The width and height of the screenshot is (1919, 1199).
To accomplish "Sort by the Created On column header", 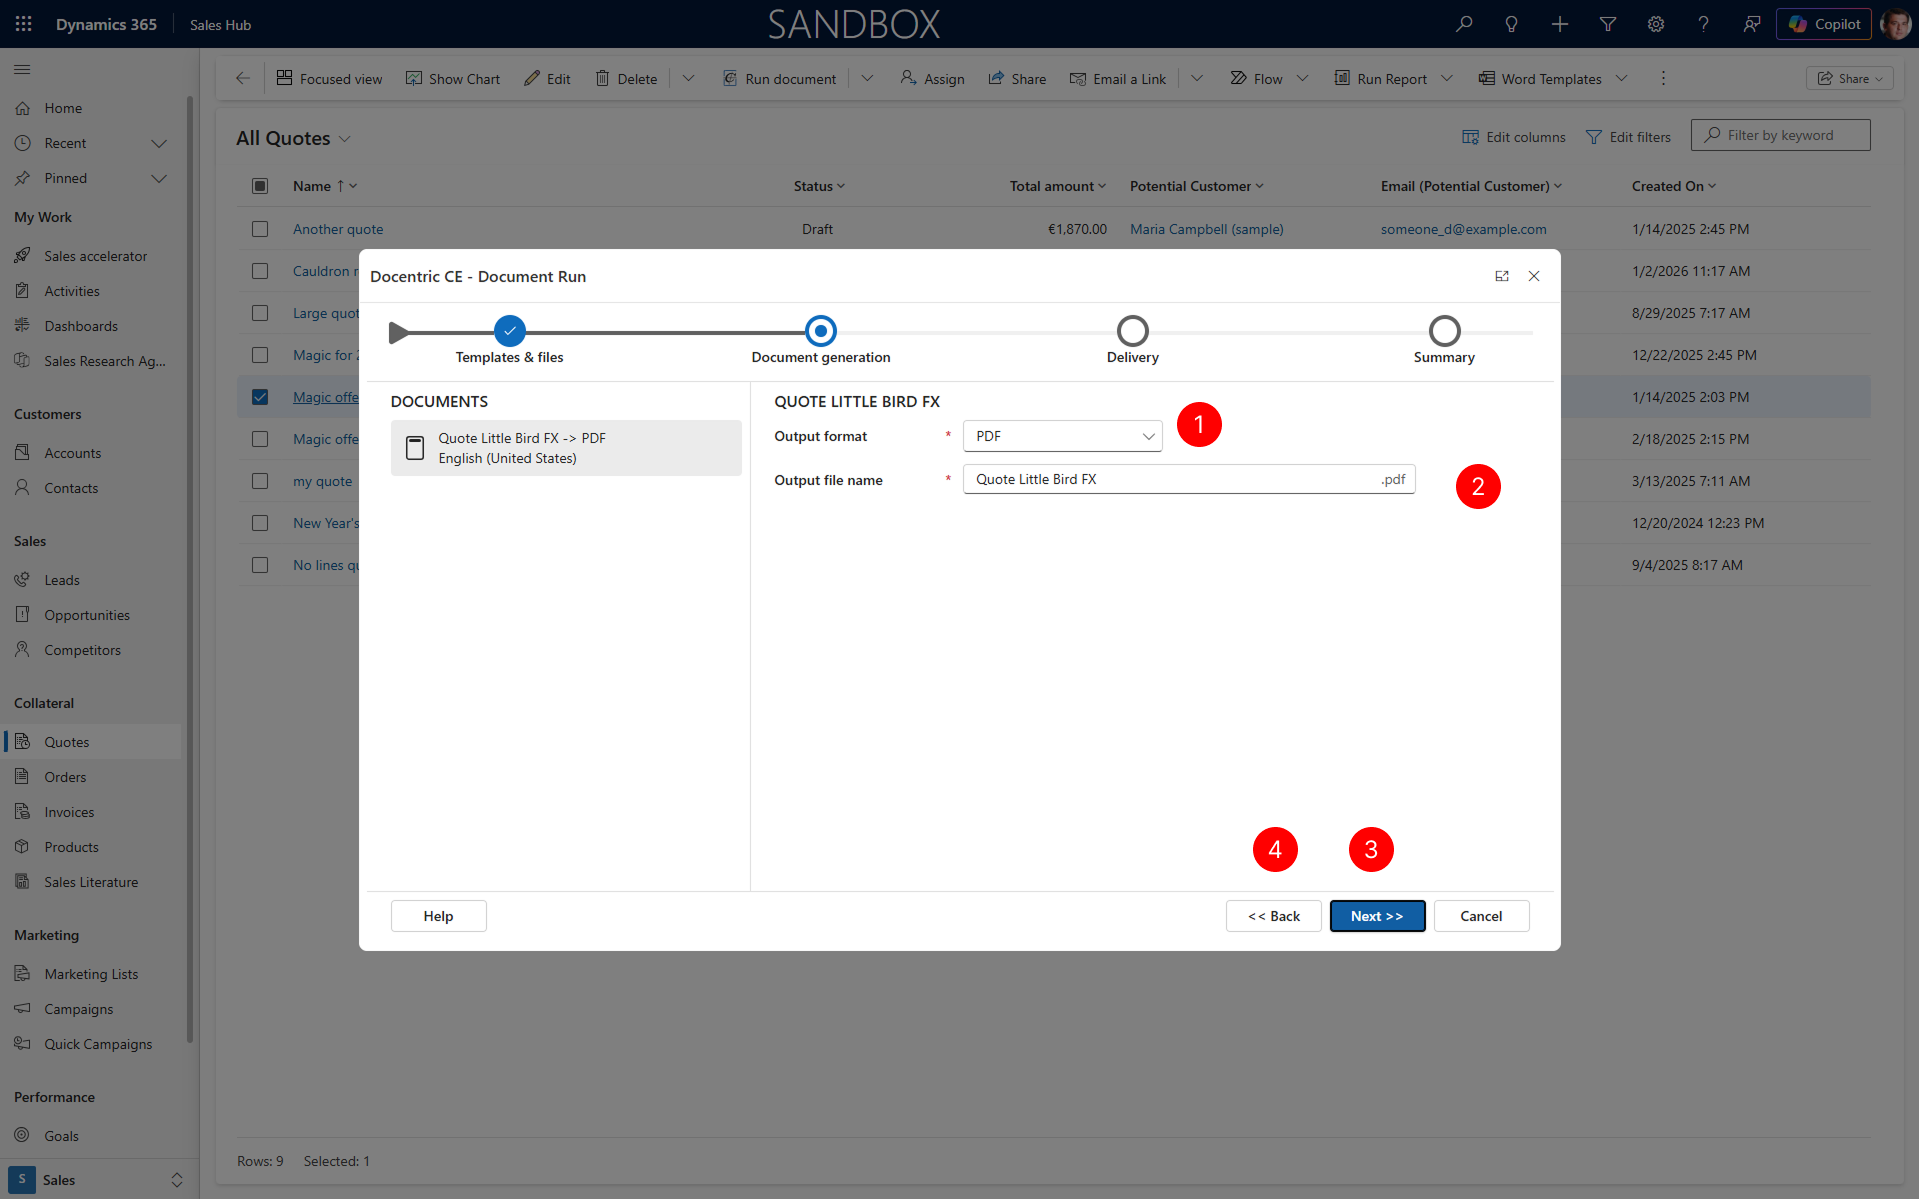I will pyautogui.click(x=1673, y=186).
